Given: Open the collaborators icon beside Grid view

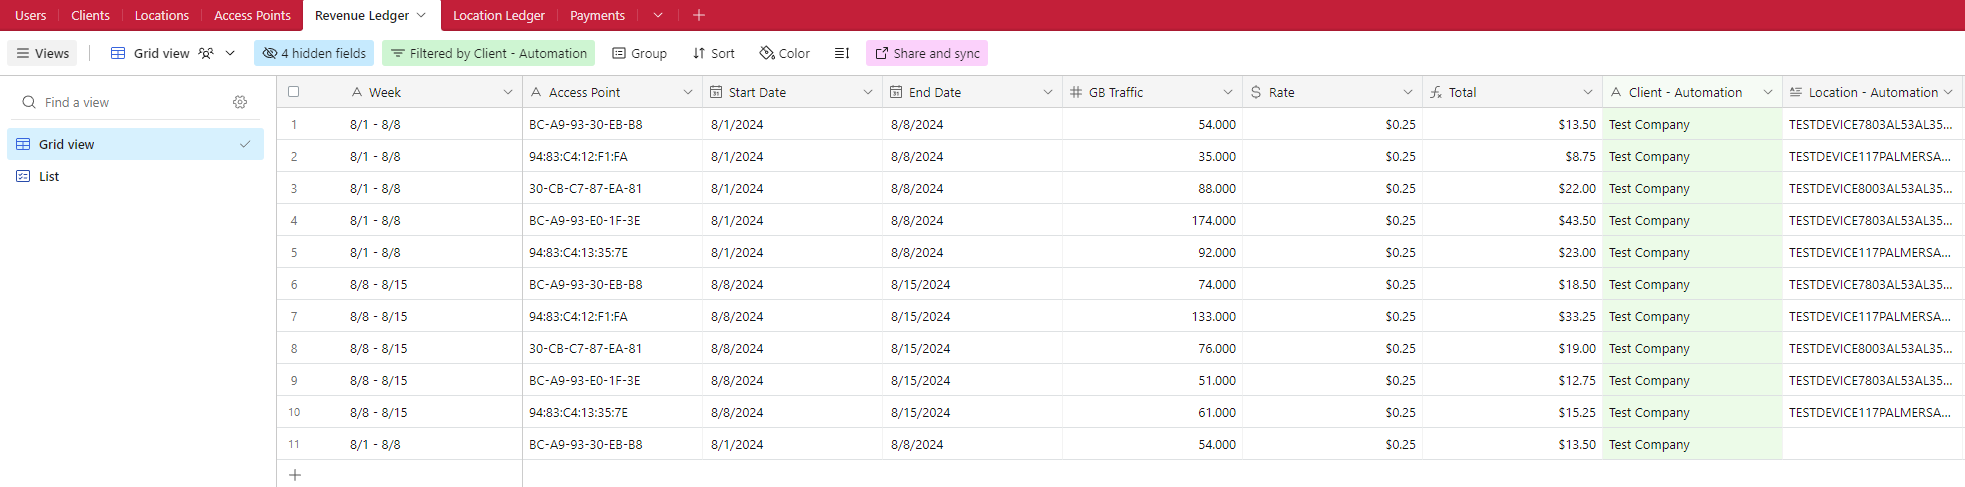Looking at the screenshot, I should [x=206, y=53].
